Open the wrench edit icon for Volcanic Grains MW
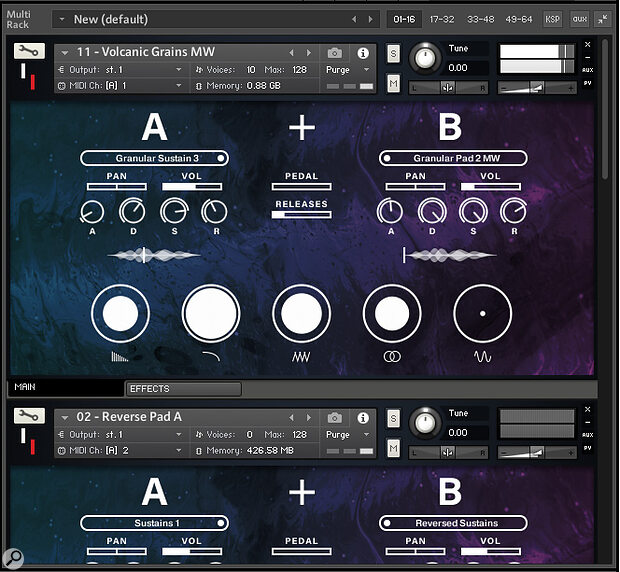 pos(29,51)
